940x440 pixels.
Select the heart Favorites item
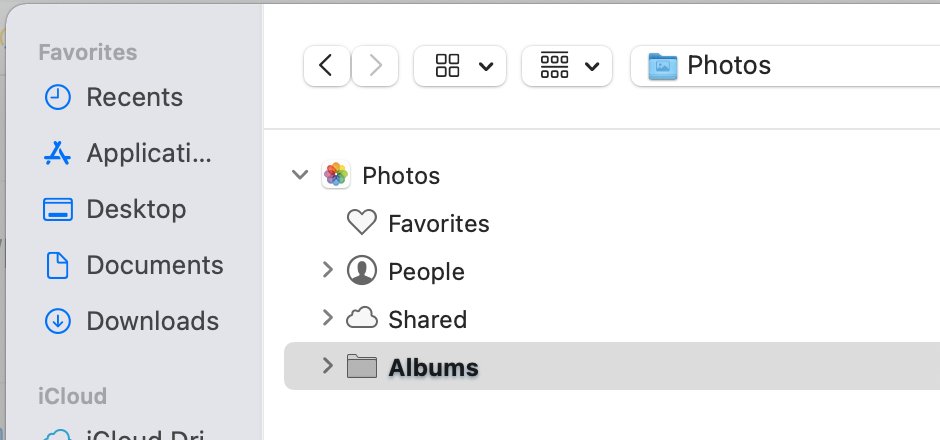(x=361, y=223)
